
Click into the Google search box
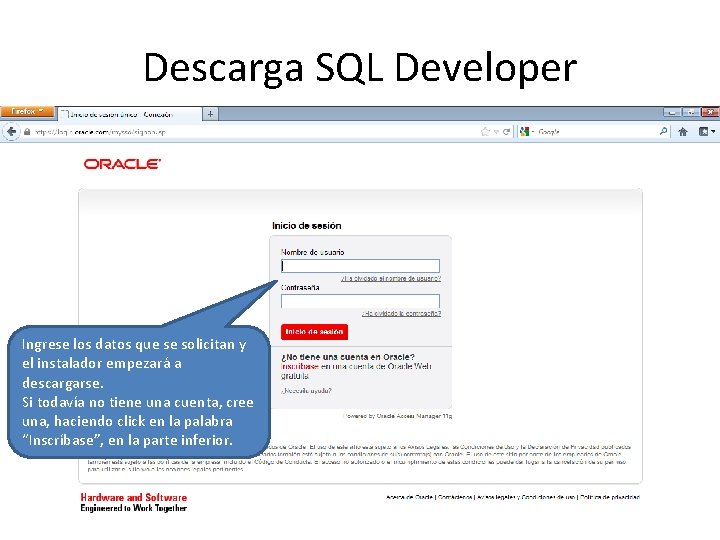click(597, 132)
